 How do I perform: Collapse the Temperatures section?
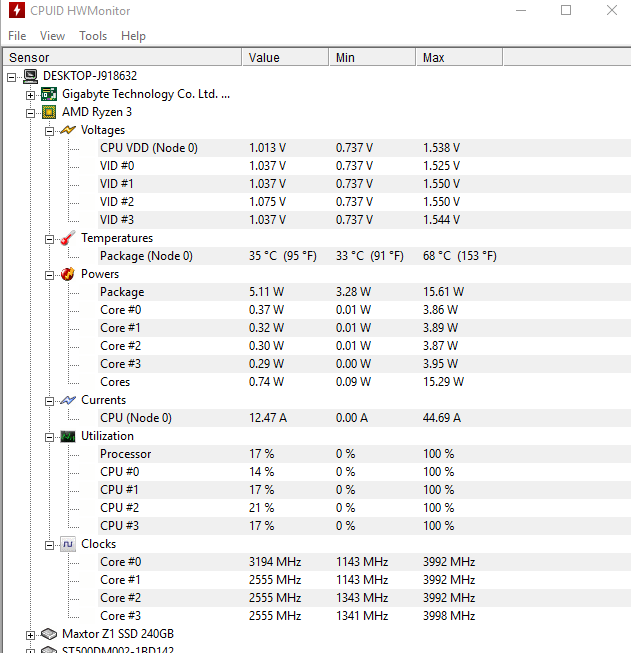[50, 239]
